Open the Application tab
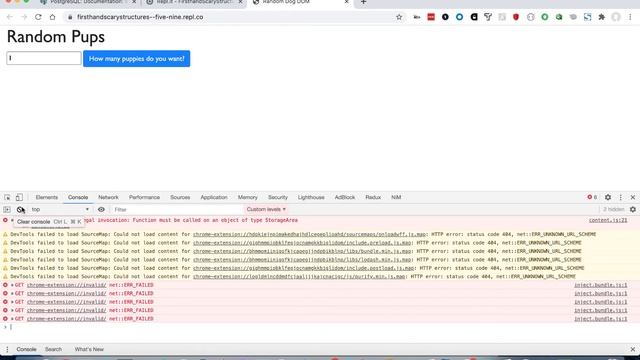 click(x=214, y=198)
